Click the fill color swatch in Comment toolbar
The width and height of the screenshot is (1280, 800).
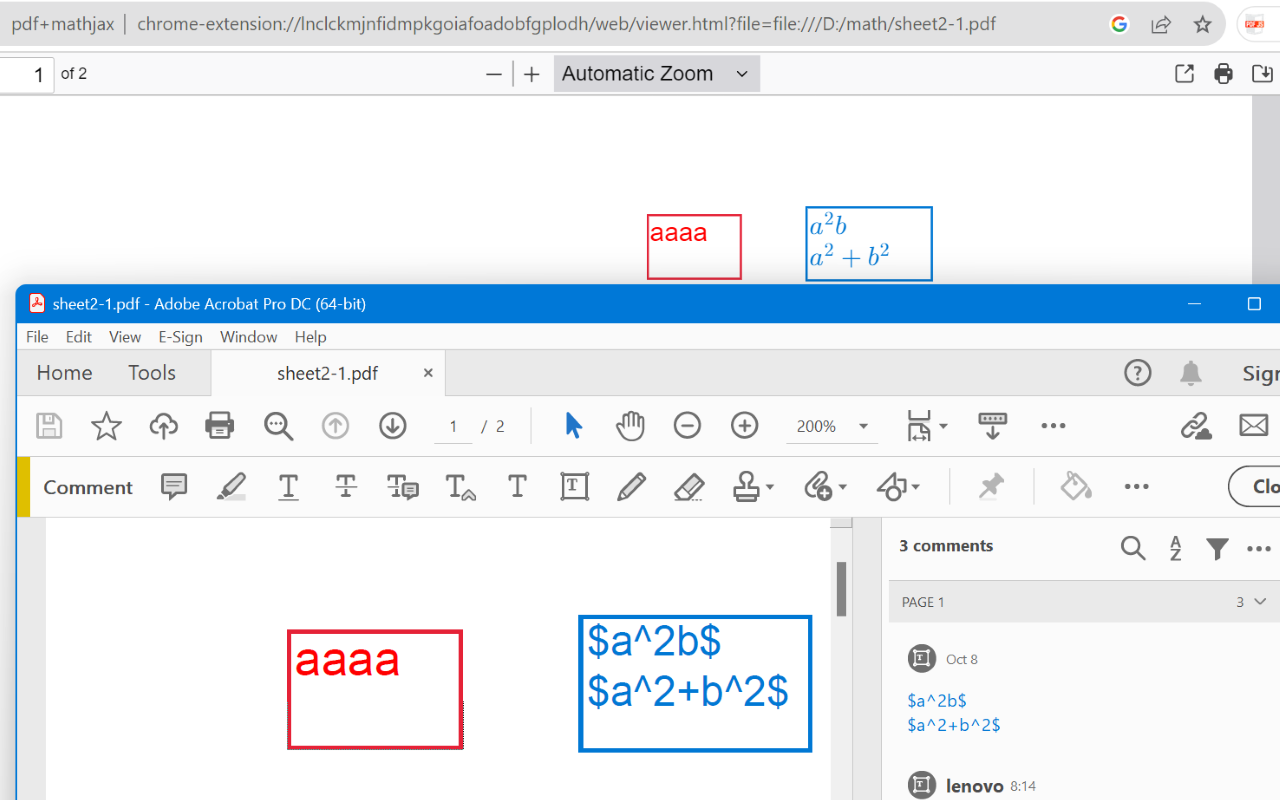pyautogui.click(x=1075, y=487)
